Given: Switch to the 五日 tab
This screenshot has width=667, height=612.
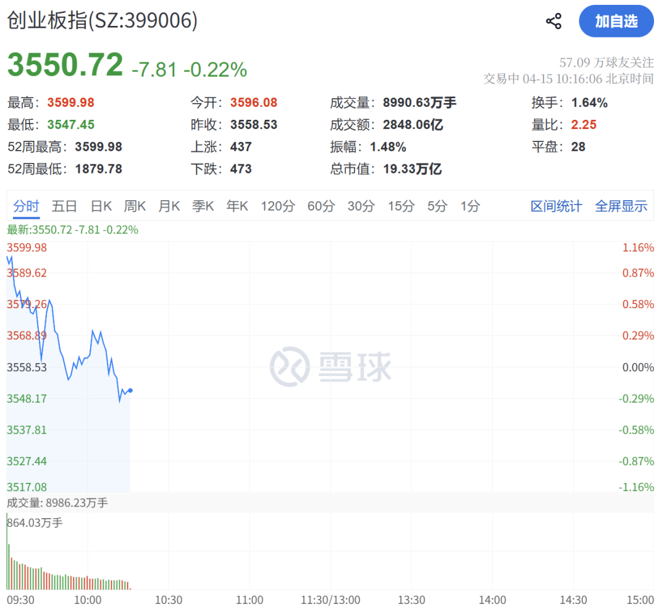Looking at the screenshot, I should pyautogui.click(x=64, y=206).
